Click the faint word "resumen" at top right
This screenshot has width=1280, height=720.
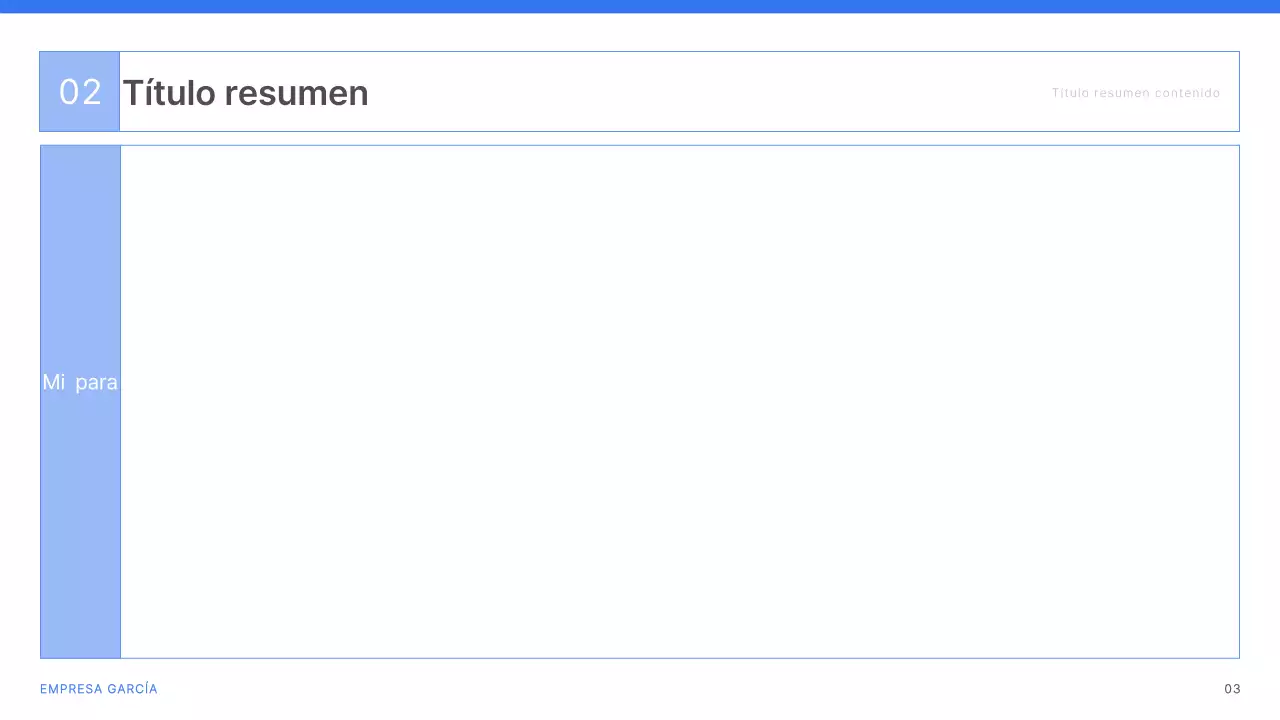pyautogui.click(x=1122, y=93)
